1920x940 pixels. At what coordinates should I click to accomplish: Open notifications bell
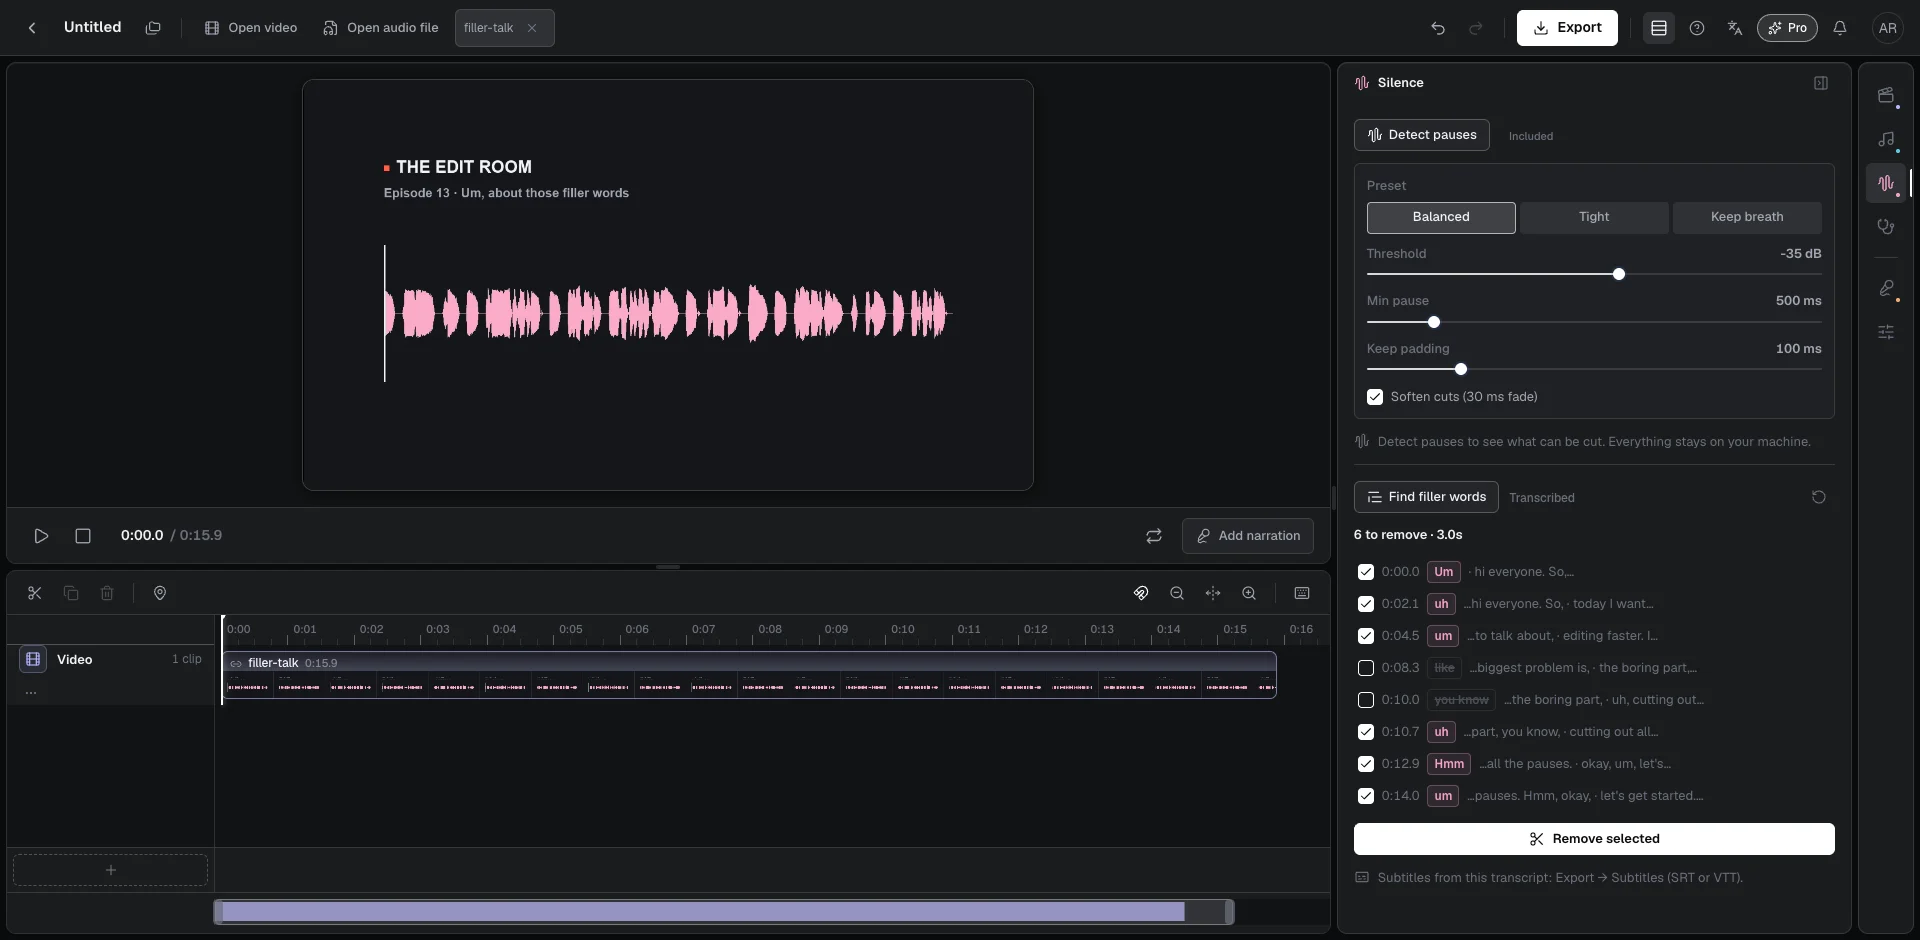pos(1840,28)
